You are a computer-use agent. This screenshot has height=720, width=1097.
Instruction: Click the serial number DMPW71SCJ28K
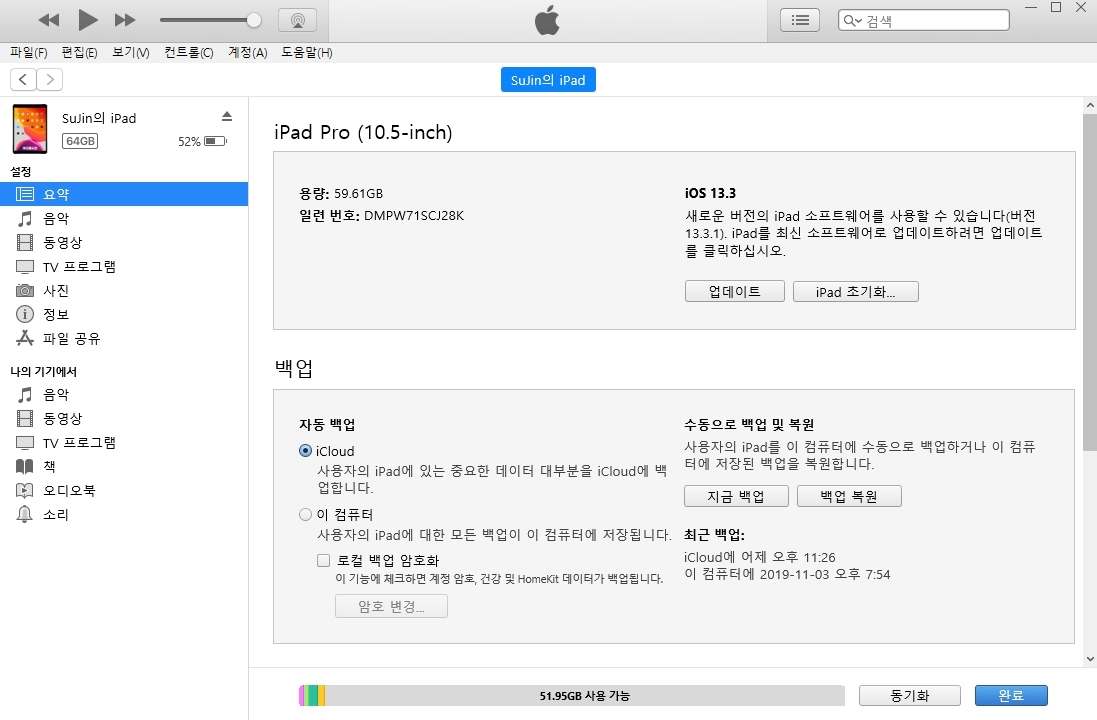(414, 216)
